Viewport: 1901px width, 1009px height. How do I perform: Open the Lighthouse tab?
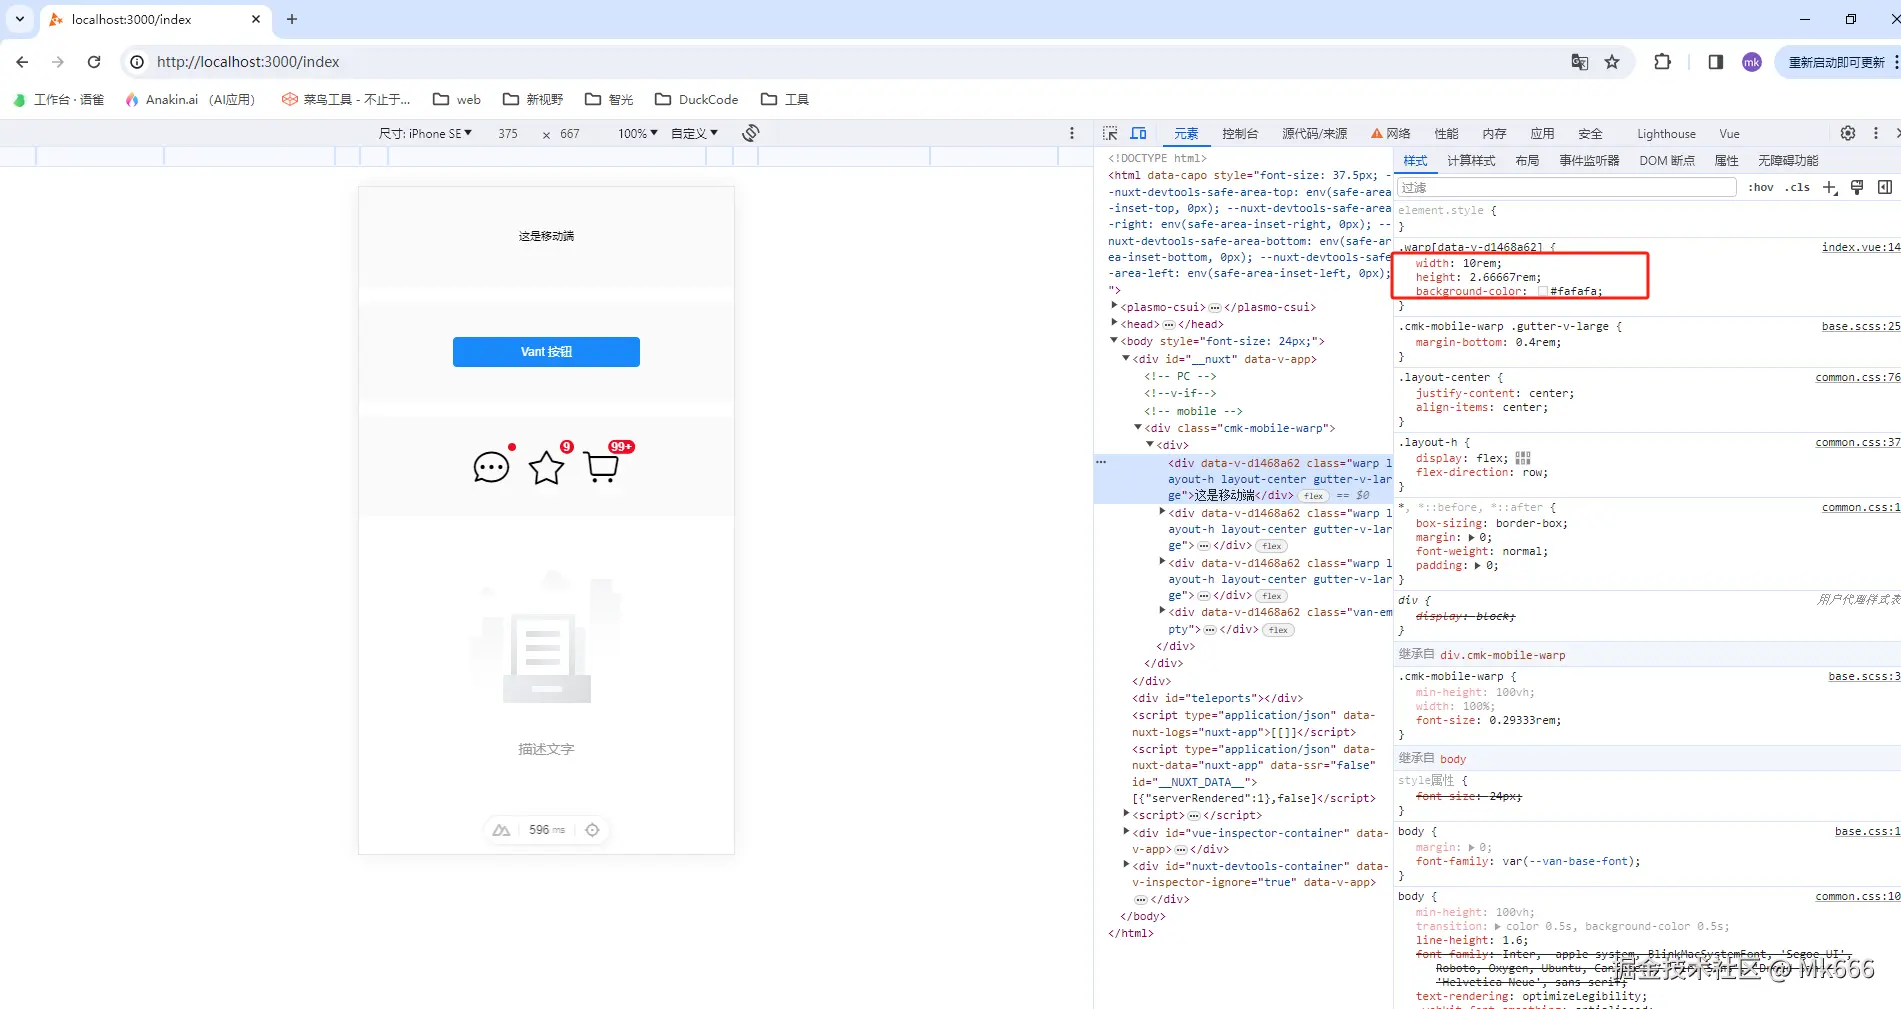(1666, 133)
